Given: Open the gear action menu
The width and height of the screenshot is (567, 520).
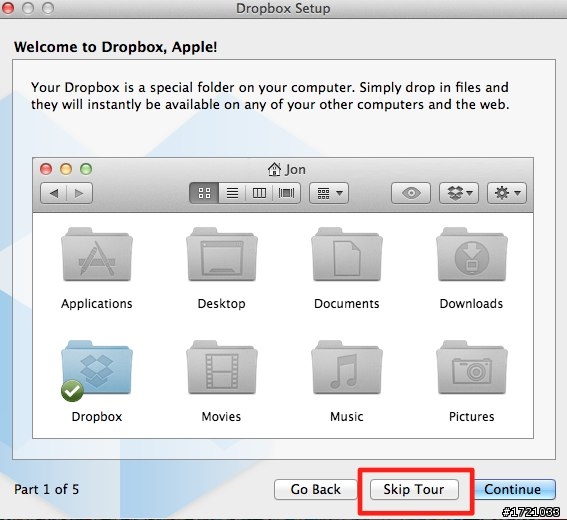Looking at the screenshot, I should 507,193.
